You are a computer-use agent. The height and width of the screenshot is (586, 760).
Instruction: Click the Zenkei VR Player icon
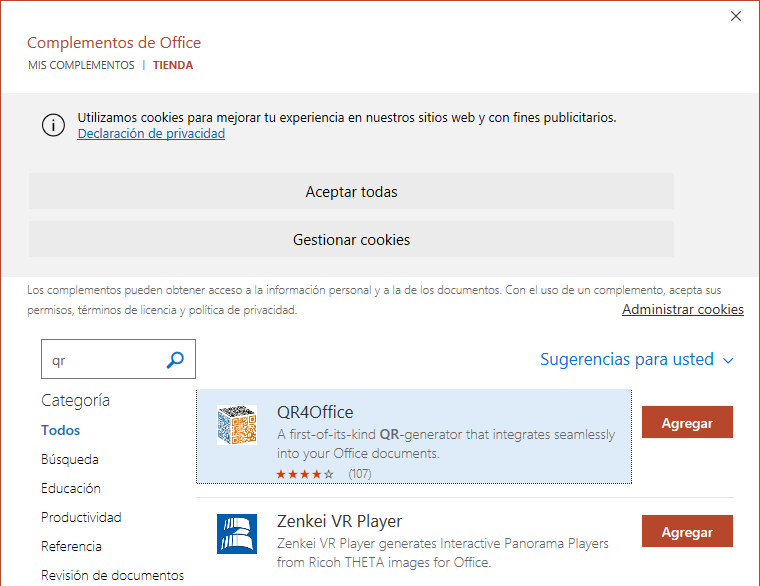pyautogui.click(x=237, y=533)
